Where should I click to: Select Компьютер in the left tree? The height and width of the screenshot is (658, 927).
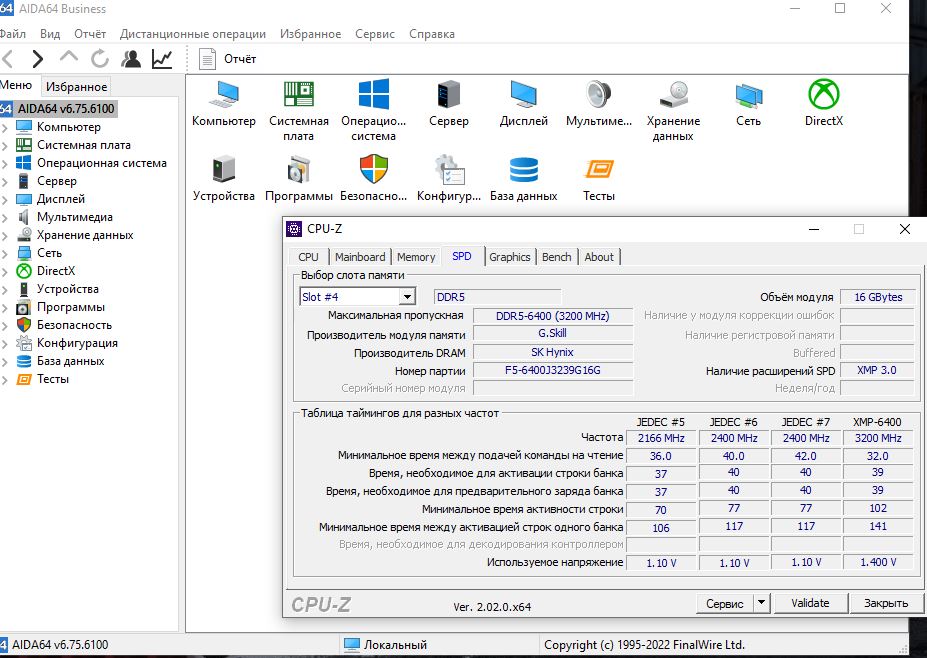[69, 127]
